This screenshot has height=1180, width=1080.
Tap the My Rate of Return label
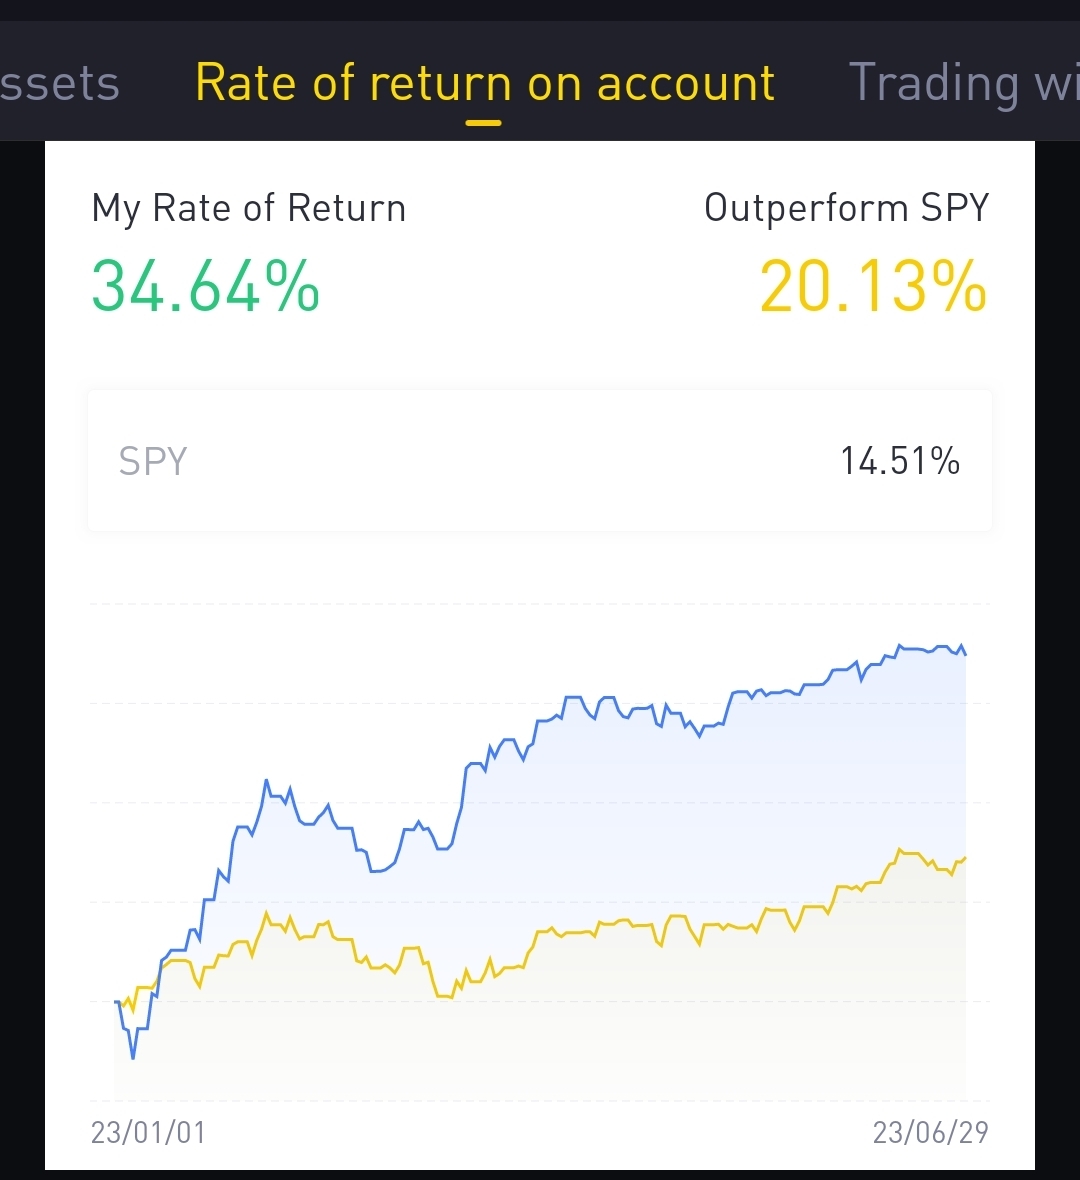tap(249, 208)
